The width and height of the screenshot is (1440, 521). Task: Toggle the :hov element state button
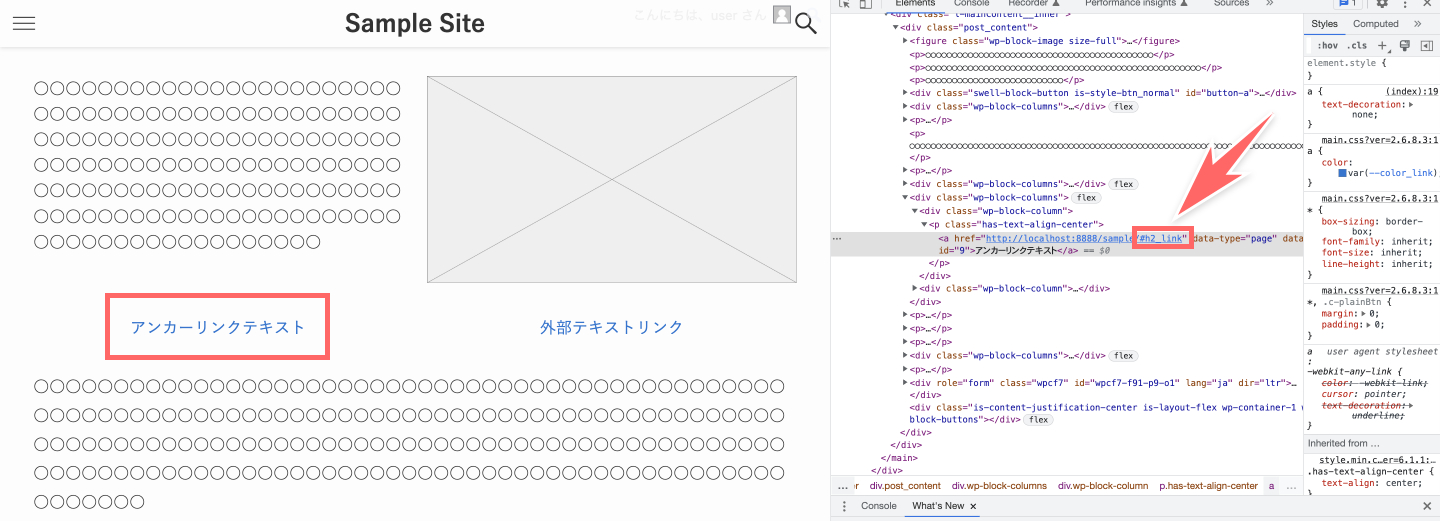click(1327, 46)
